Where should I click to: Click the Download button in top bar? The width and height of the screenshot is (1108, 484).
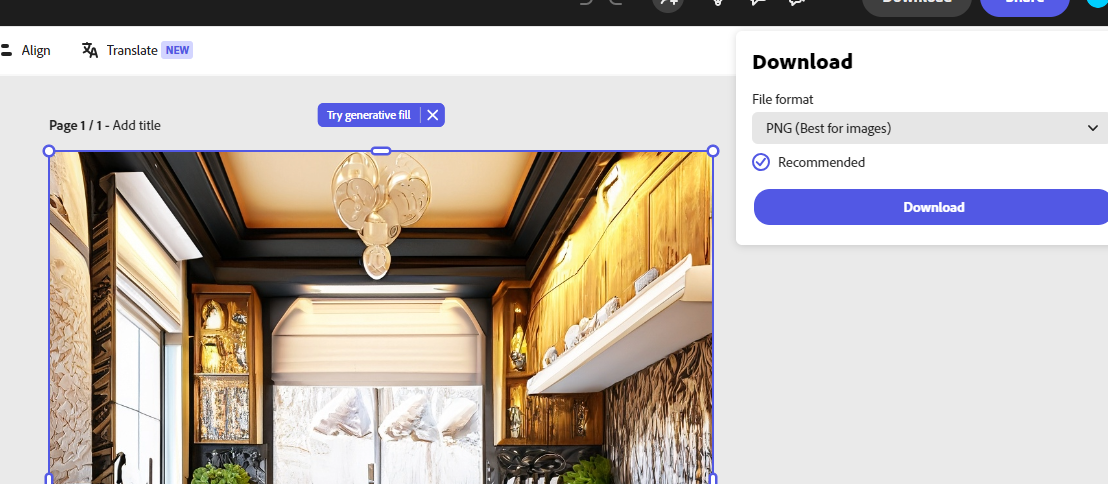[x=917, y=4]
